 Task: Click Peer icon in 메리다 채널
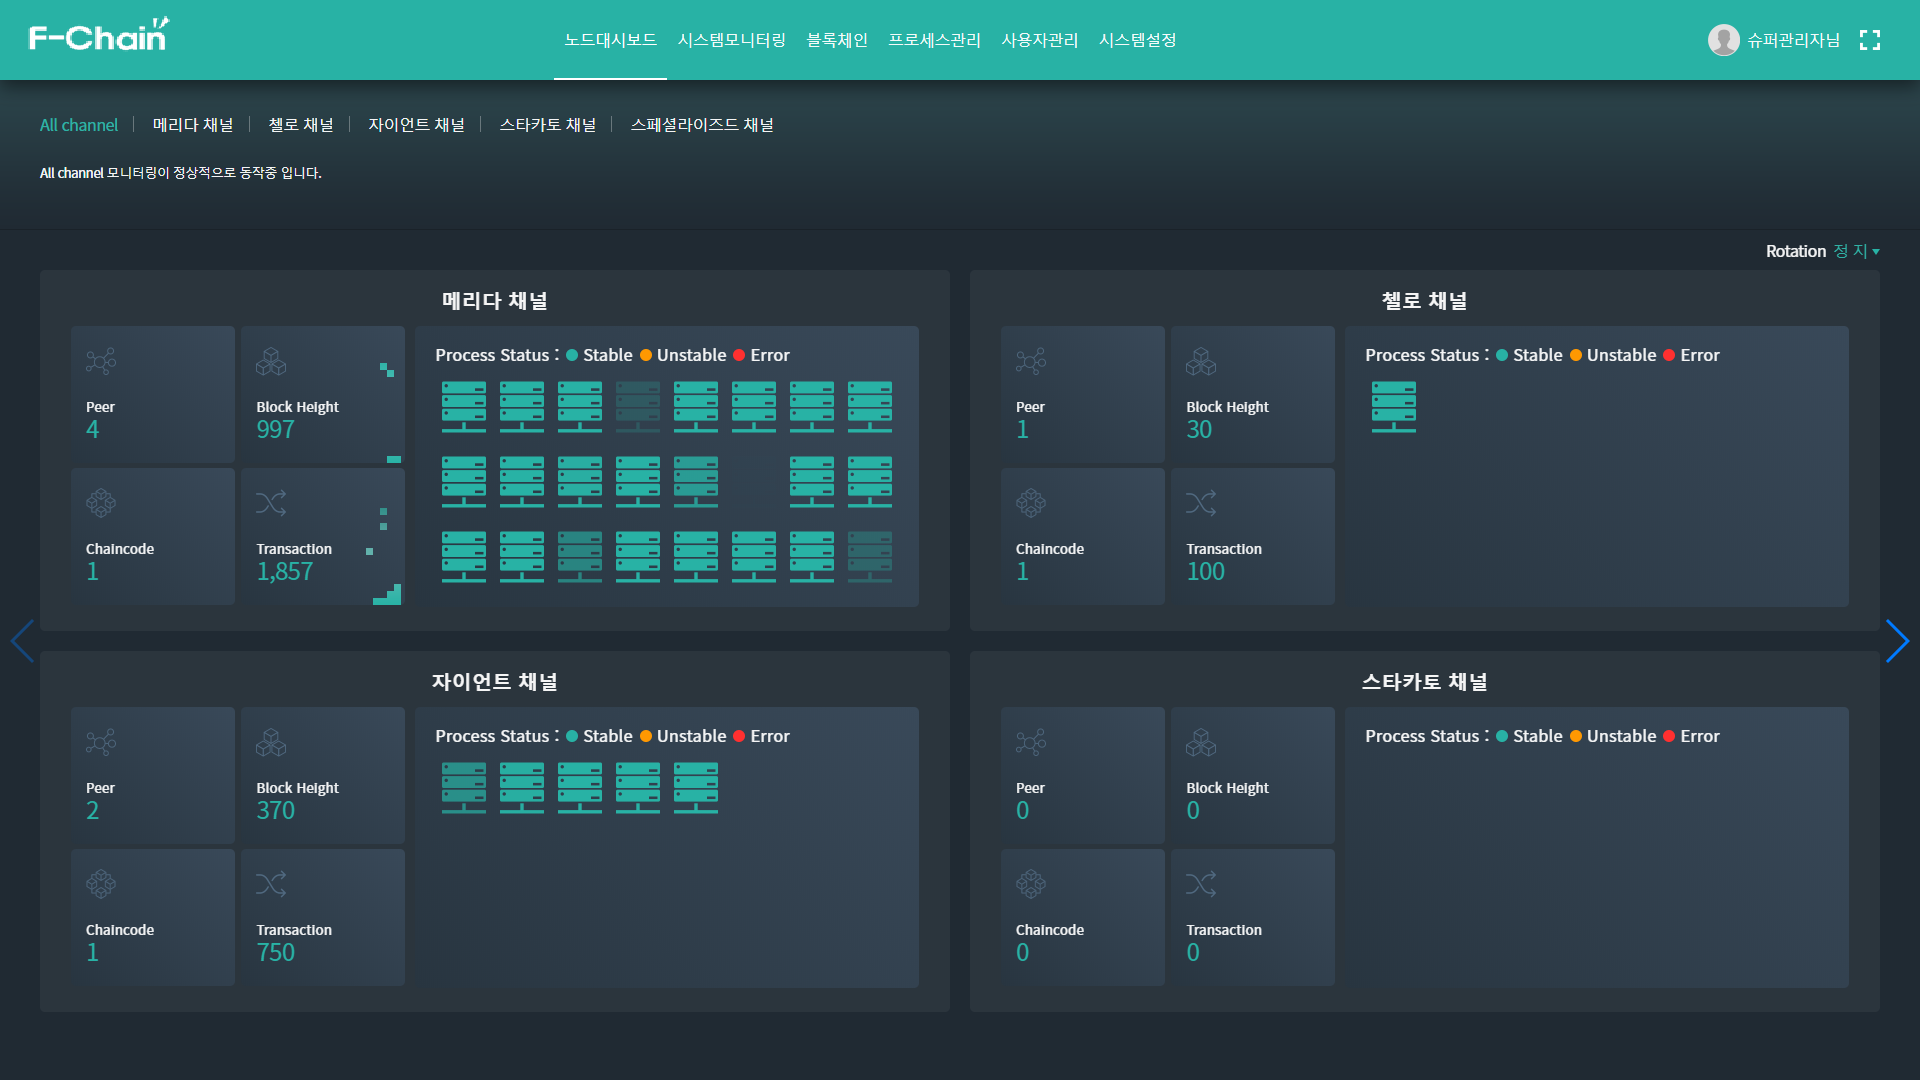coord(101,361)
